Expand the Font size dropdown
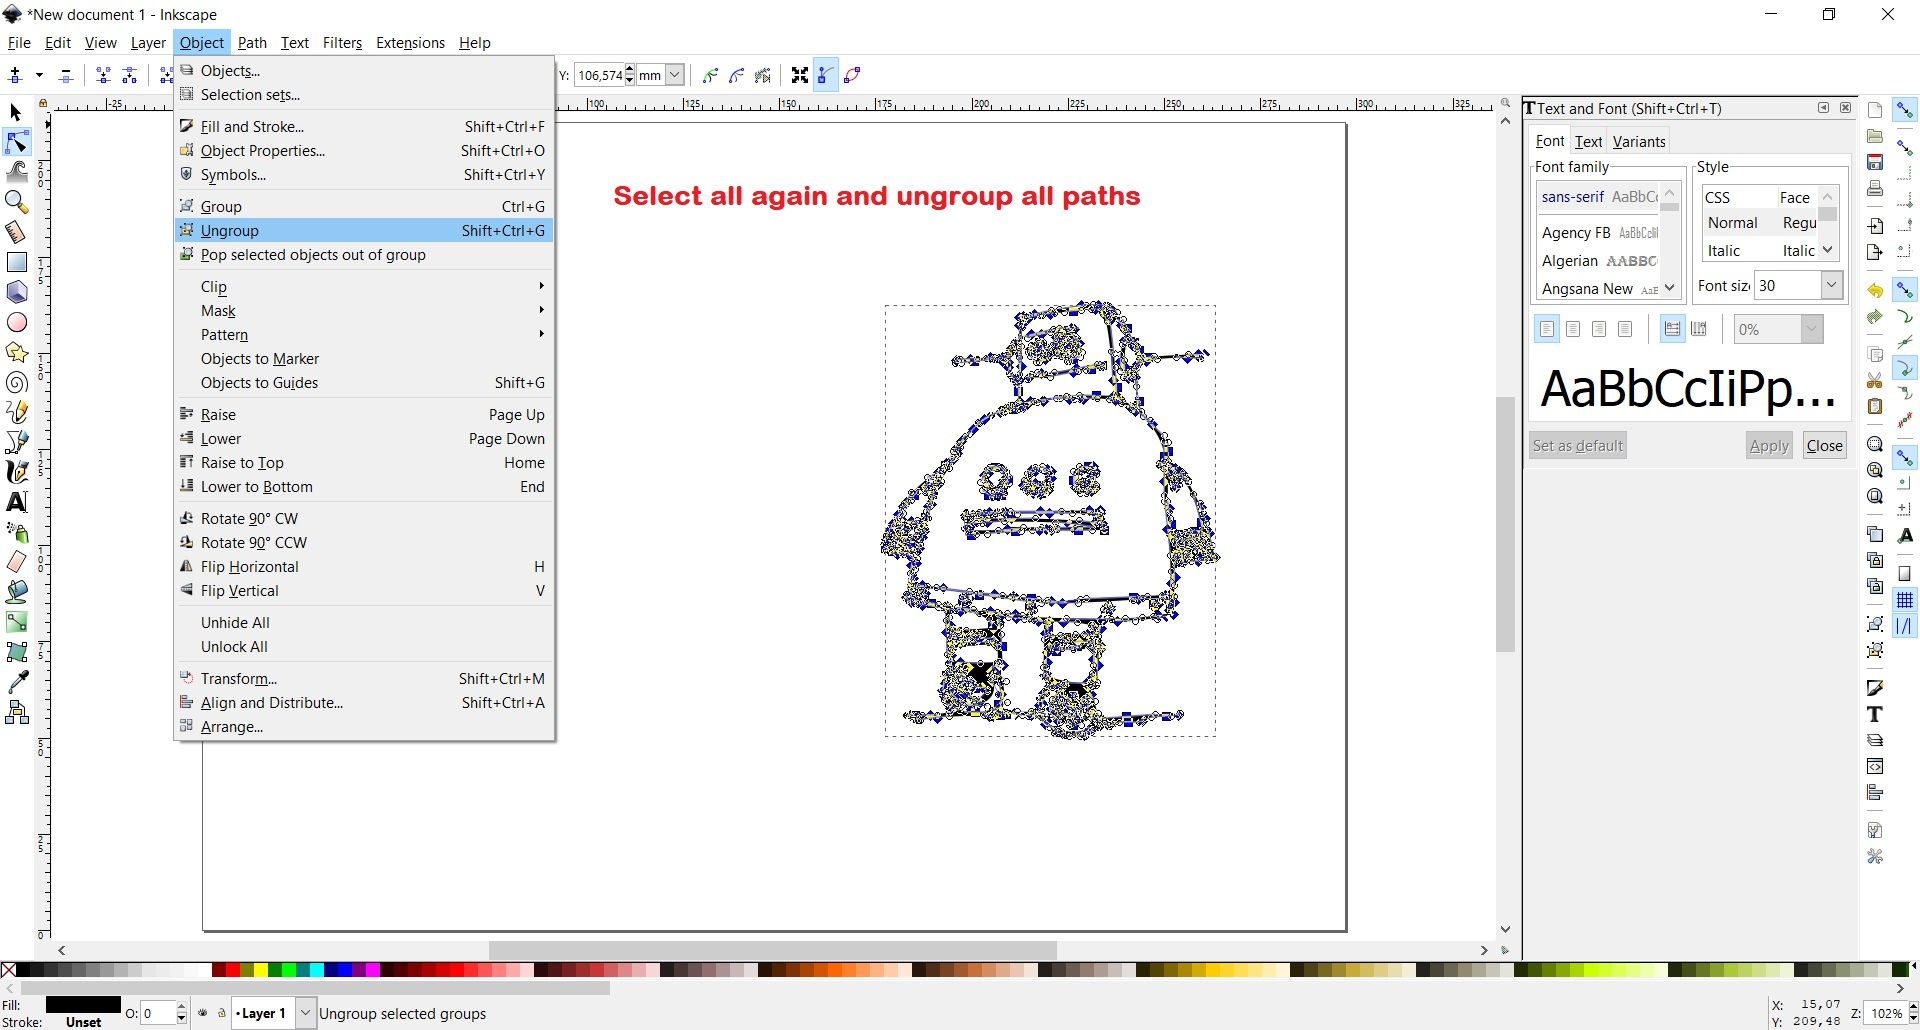Viewport: 1920px width, 1030px height. pos(1831,285)
